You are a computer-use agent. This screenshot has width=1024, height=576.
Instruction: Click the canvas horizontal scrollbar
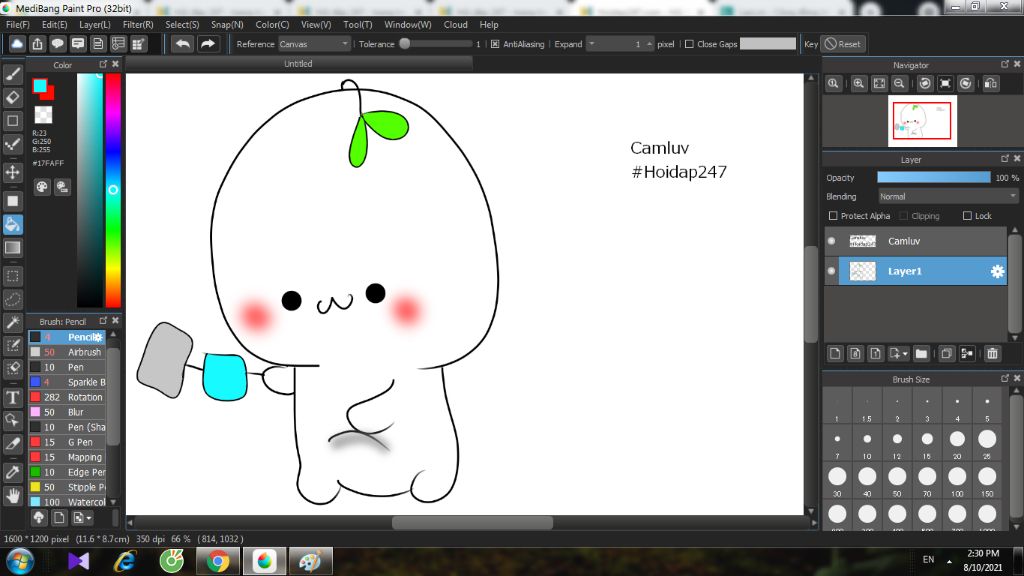pyautogui.click(x=472, y=522)
